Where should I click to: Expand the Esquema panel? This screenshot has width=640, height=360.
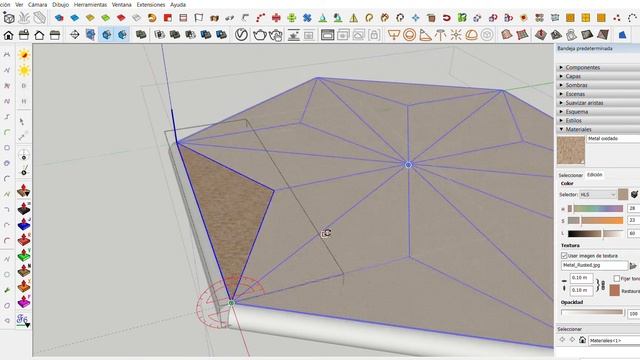tap(598, 111)
